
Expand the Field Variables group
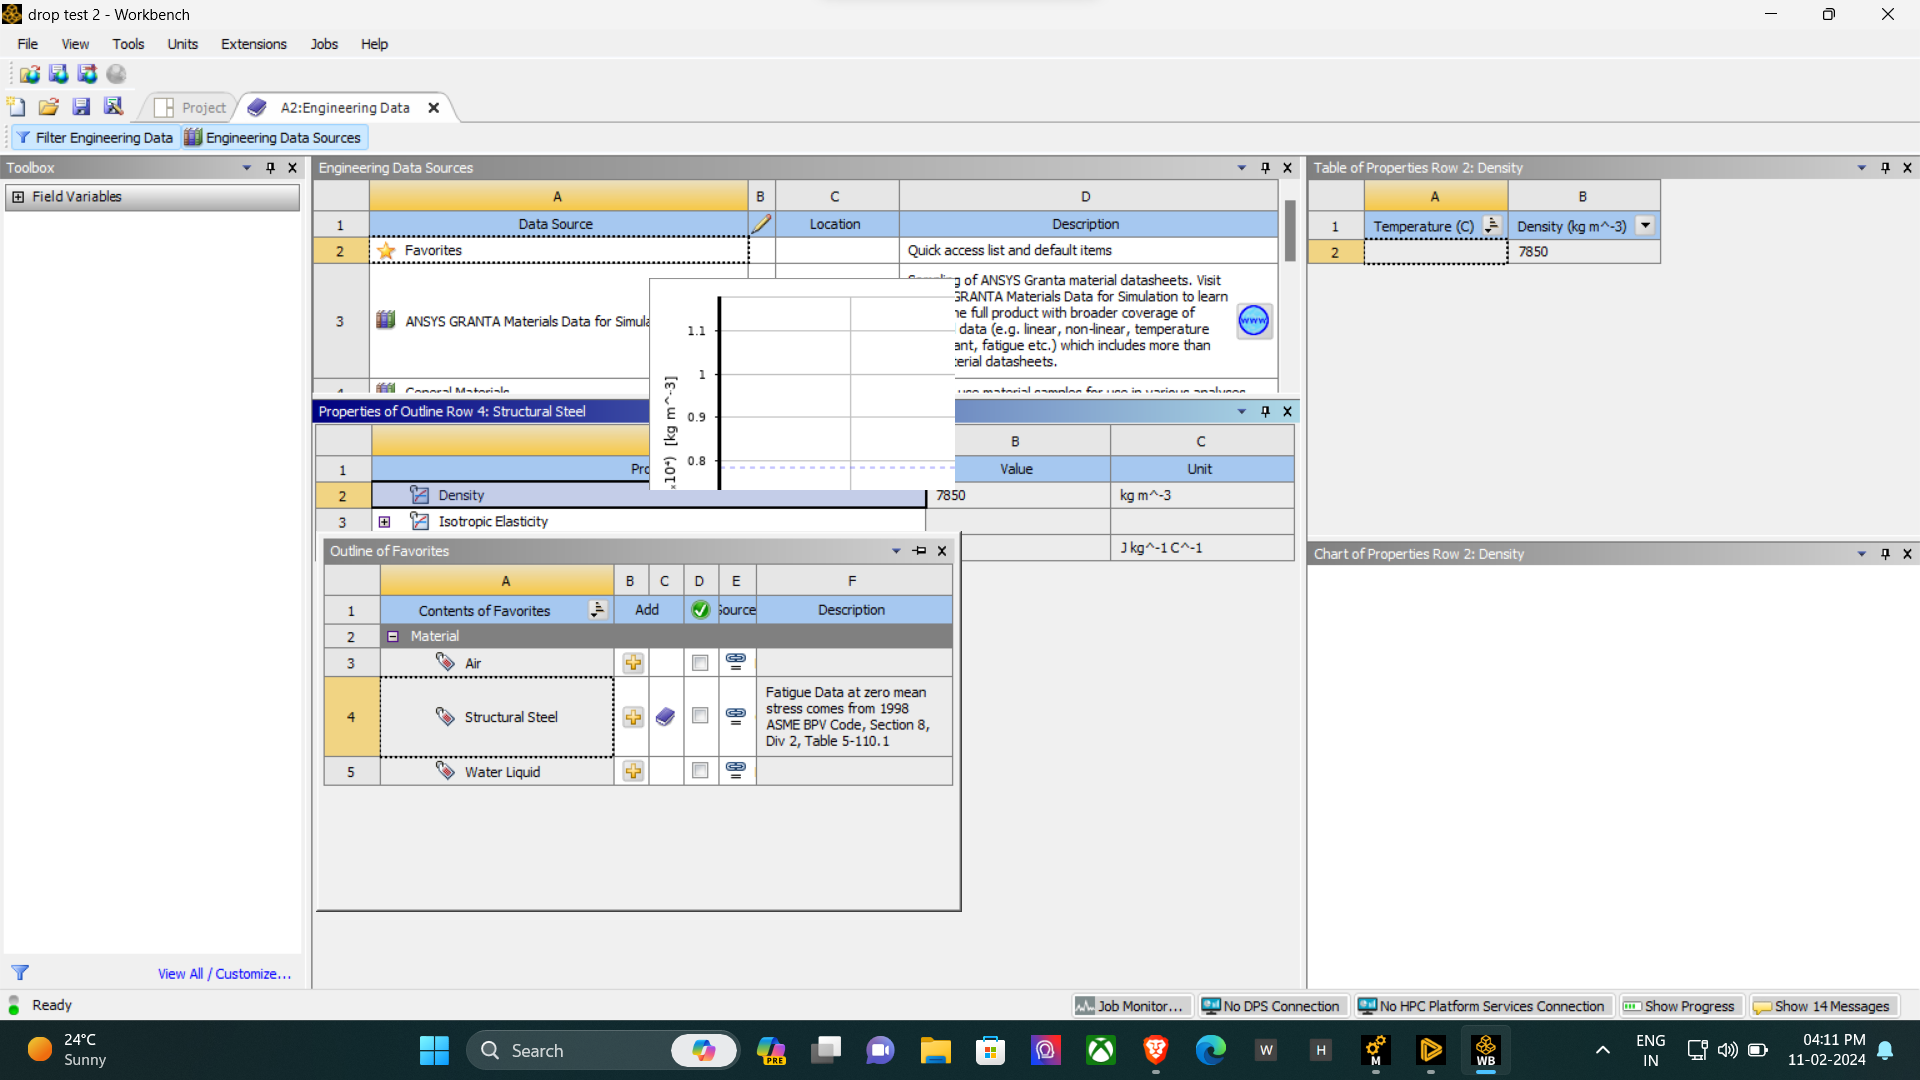click(x=18, y=197)
